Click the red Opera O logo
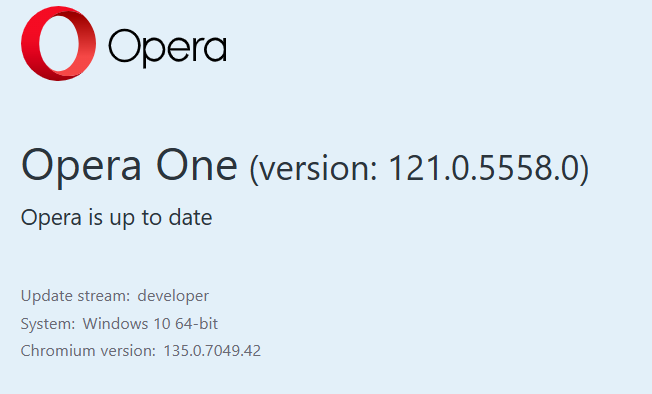 [58, 43]
